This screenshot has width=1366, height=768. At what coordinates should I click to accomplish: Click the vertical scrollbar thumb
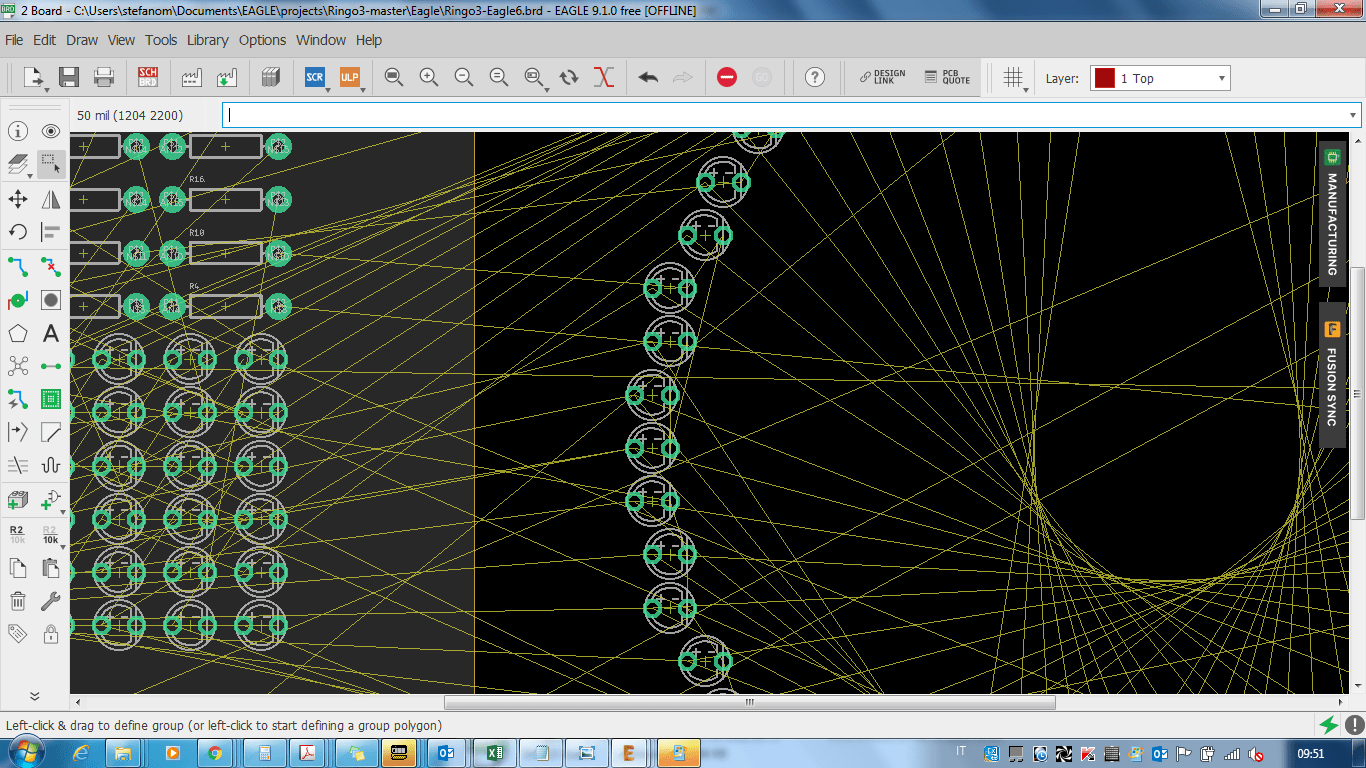point(1357,393)
